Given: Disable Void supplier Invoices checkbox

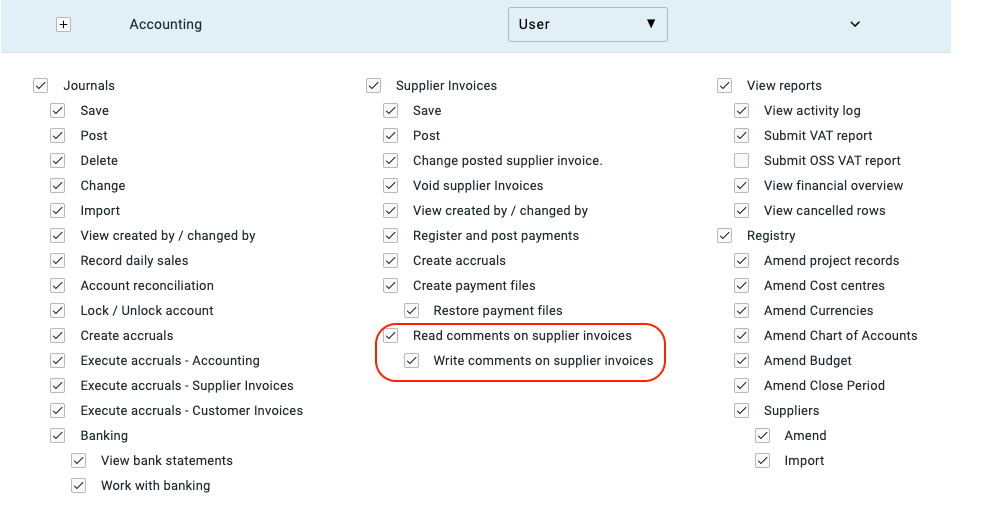Looking at the screenshot, I should [391, 186].
